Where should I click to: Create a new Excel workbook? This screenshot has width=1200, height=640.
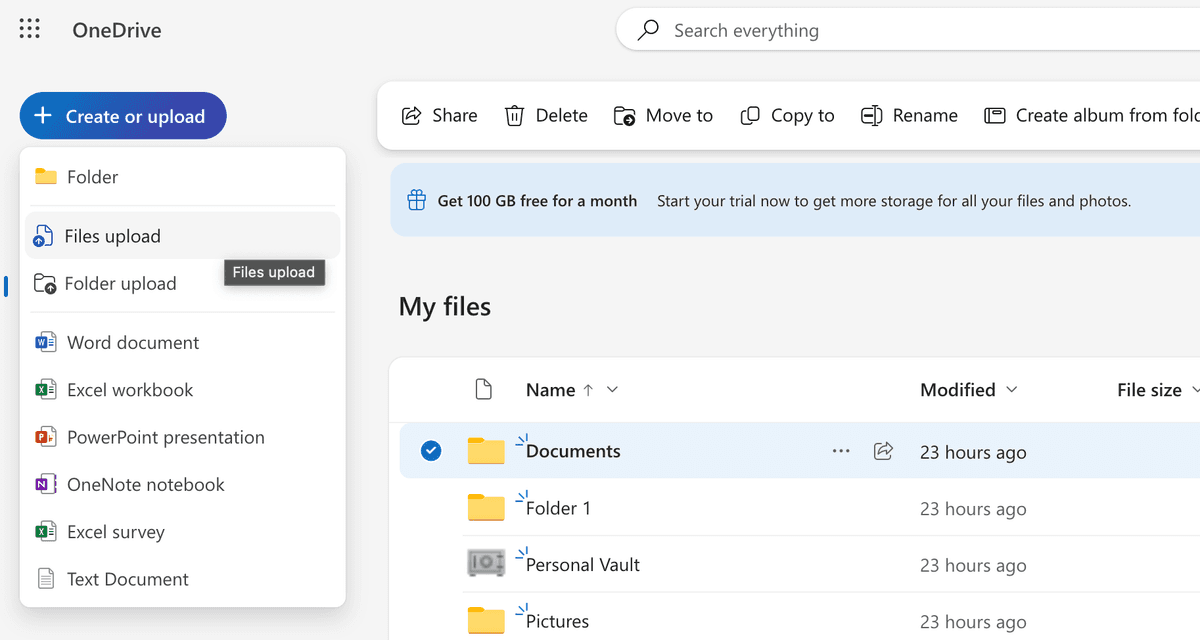click(x=131, y=389)
